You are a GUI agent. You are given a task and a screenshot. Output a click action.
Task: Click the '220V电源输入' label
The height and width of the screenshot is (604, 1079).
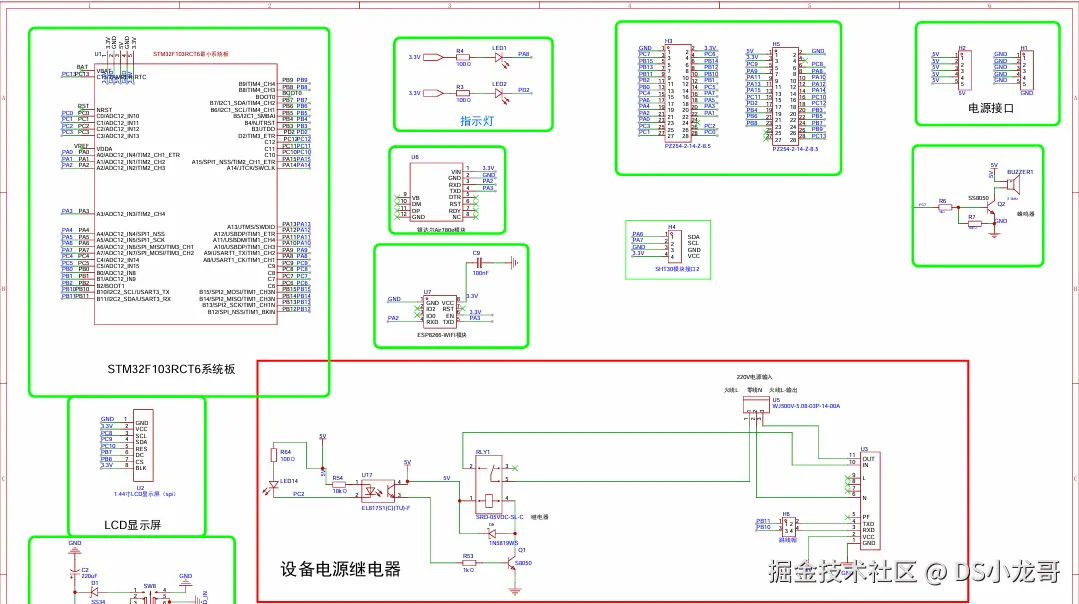coord(754,377)
